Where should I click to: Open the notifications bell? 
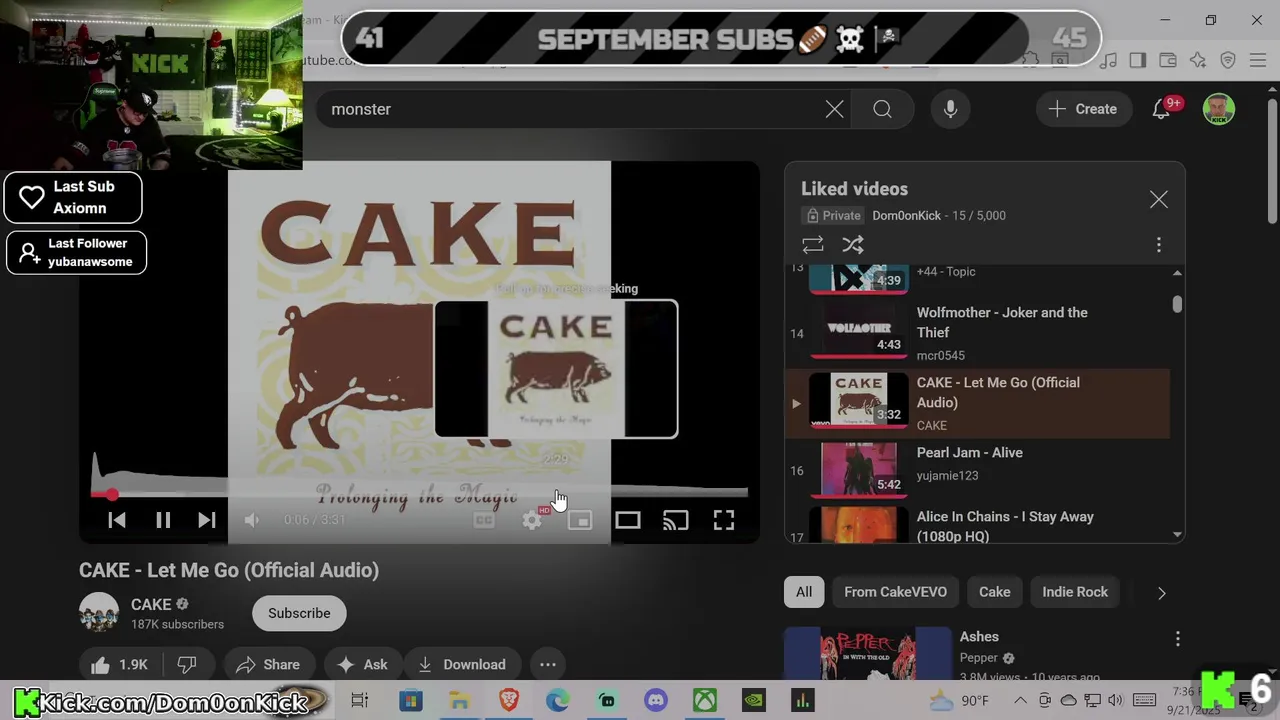tap(1161, 109)
